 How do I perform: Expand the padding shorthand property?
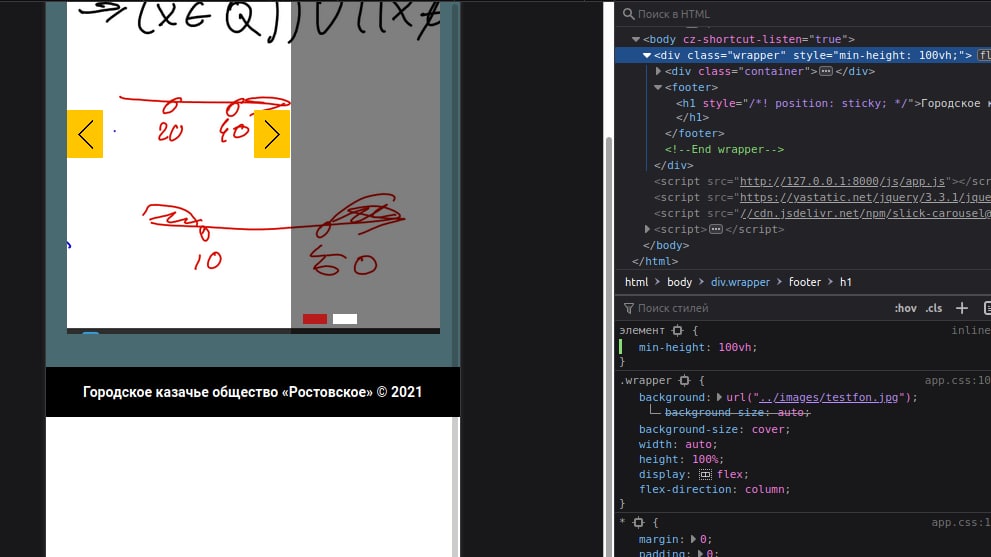click(x=700, y=553)
